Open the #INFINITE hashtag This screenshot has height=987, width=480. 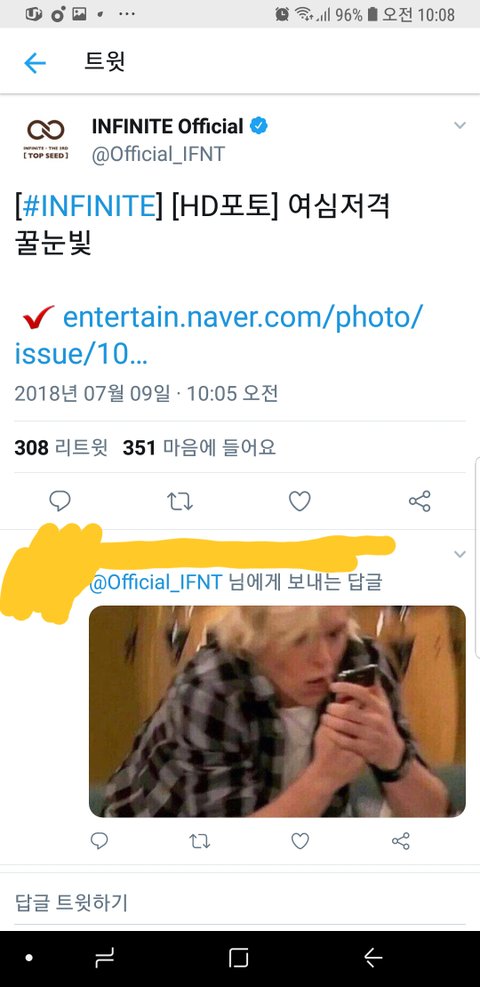click(x=87, y=206)
